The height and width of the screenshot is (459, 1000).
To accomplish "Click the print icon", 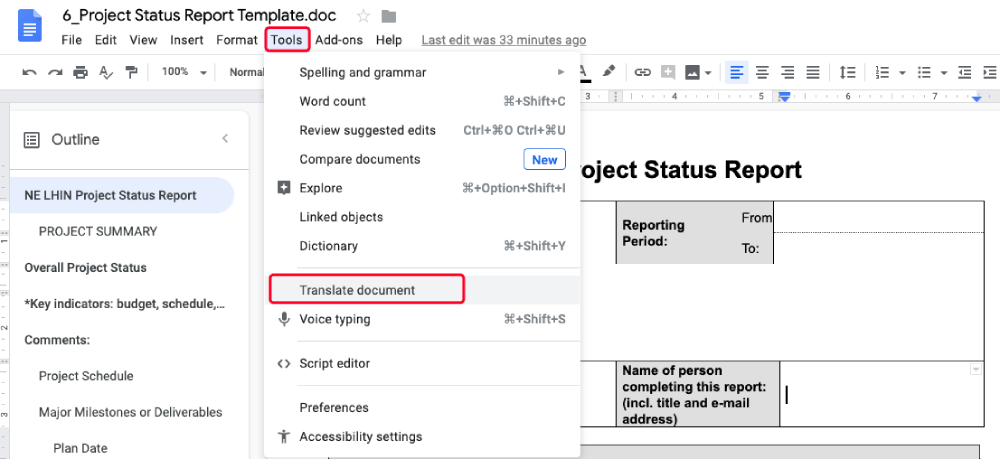I will (80, 72).
